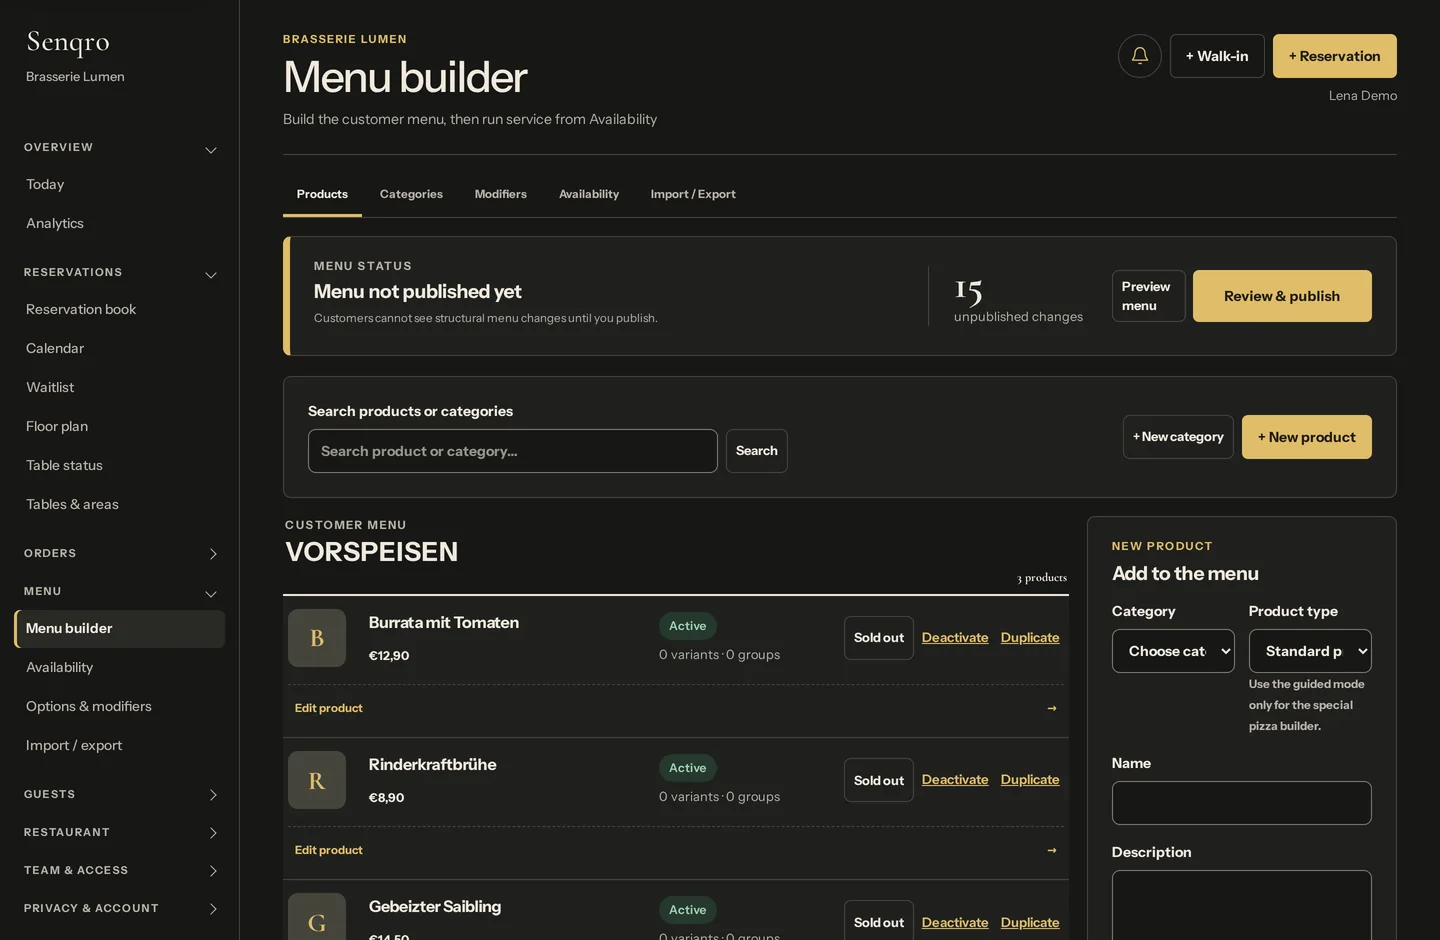Duplicate Gebeizter Sailbling
The height and width of the screenshot is (940, 1440).
click(x=1030, y=923)
